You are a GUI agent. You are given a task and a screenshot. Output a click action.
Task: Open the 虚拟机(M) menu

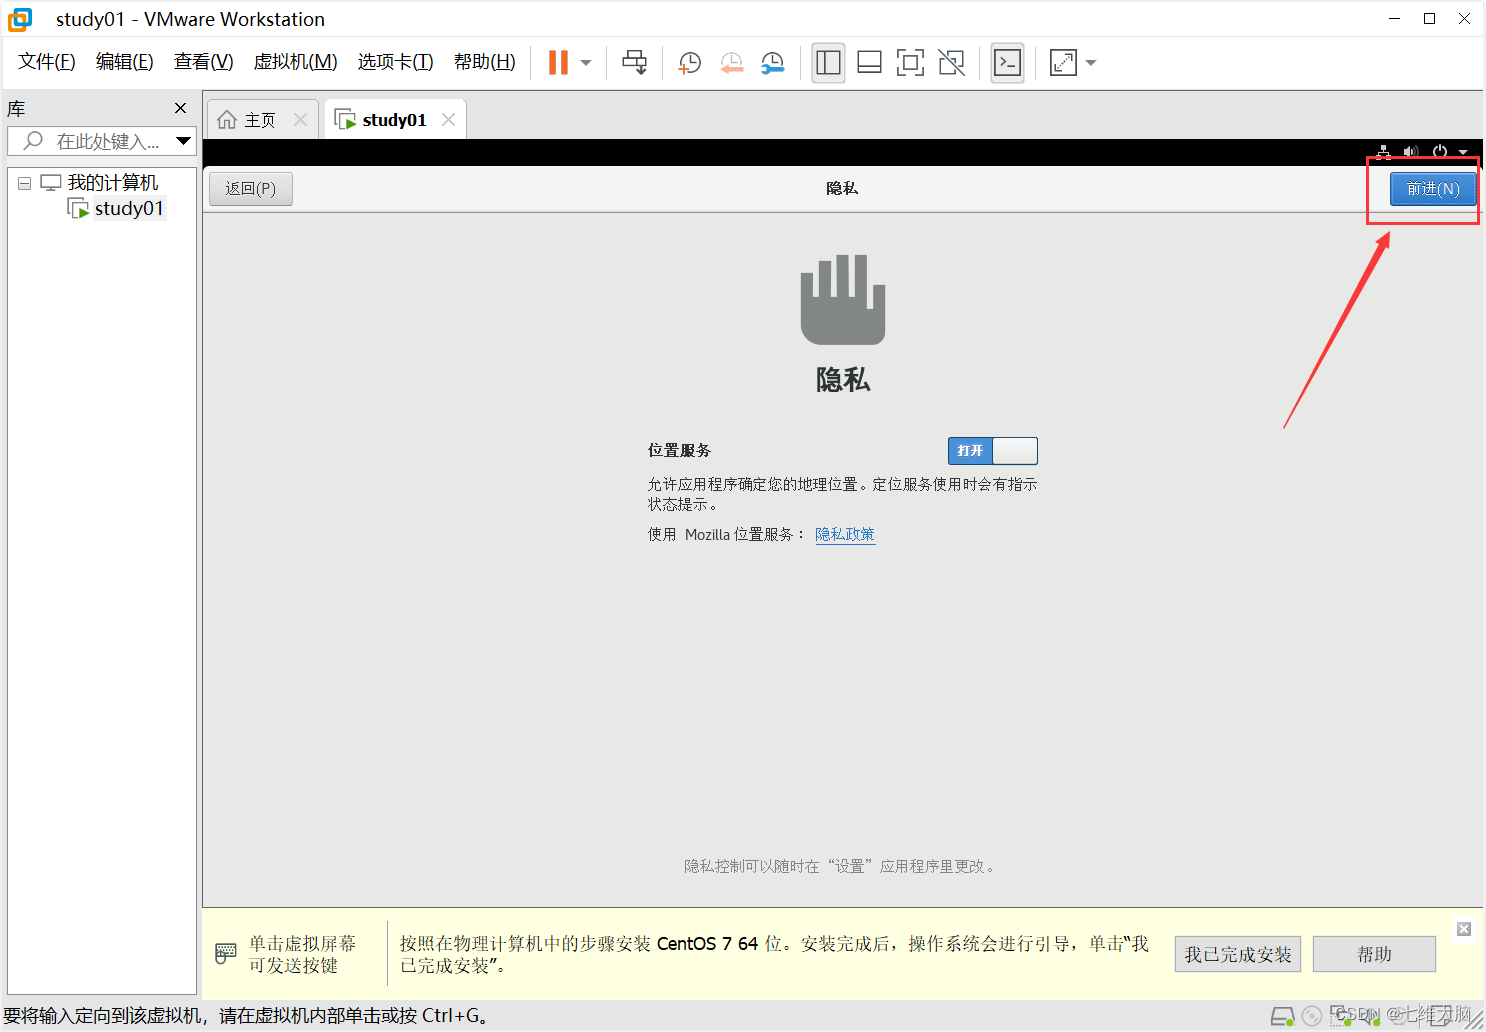[x=296, y=62]
